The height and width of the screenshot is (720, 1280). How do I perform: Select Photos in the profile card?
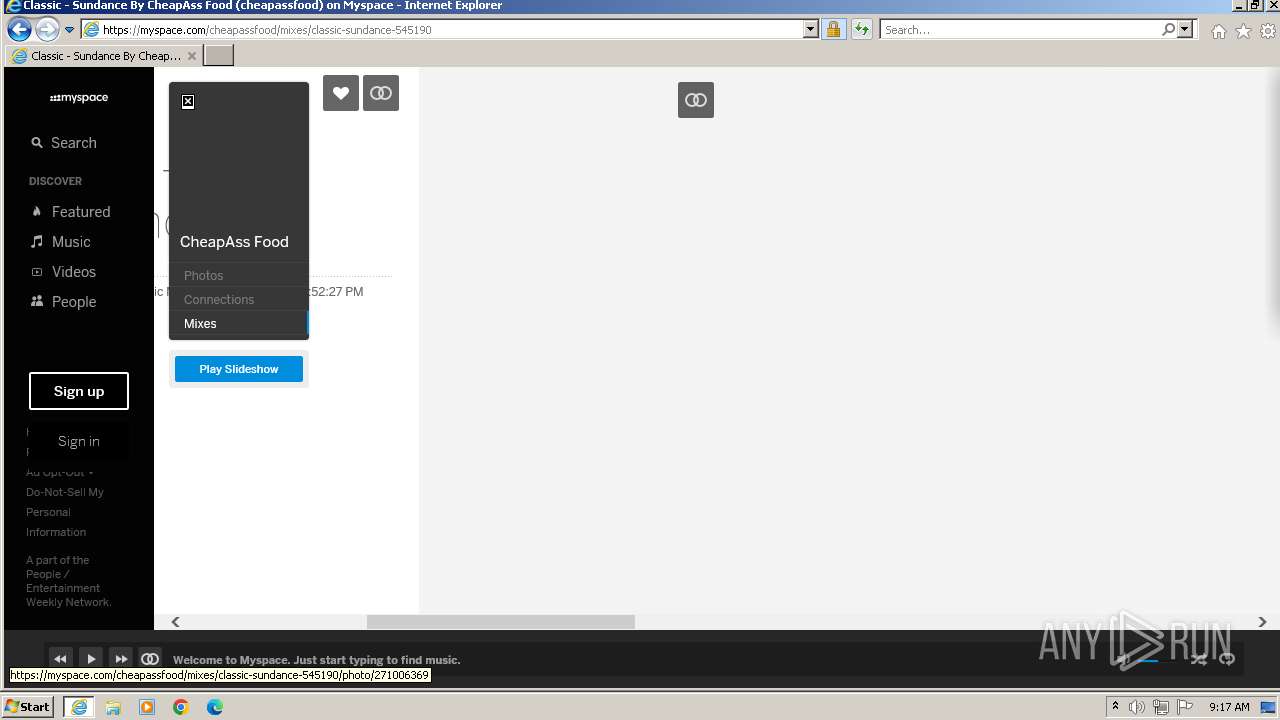point(203,275)
